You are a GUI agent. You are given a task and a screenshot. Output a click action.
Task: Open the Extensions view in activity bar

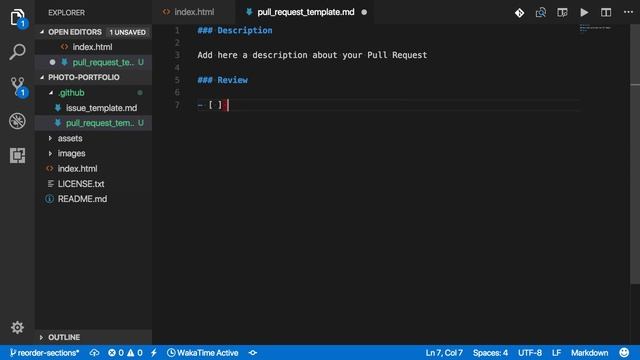(x=17, y=156)
